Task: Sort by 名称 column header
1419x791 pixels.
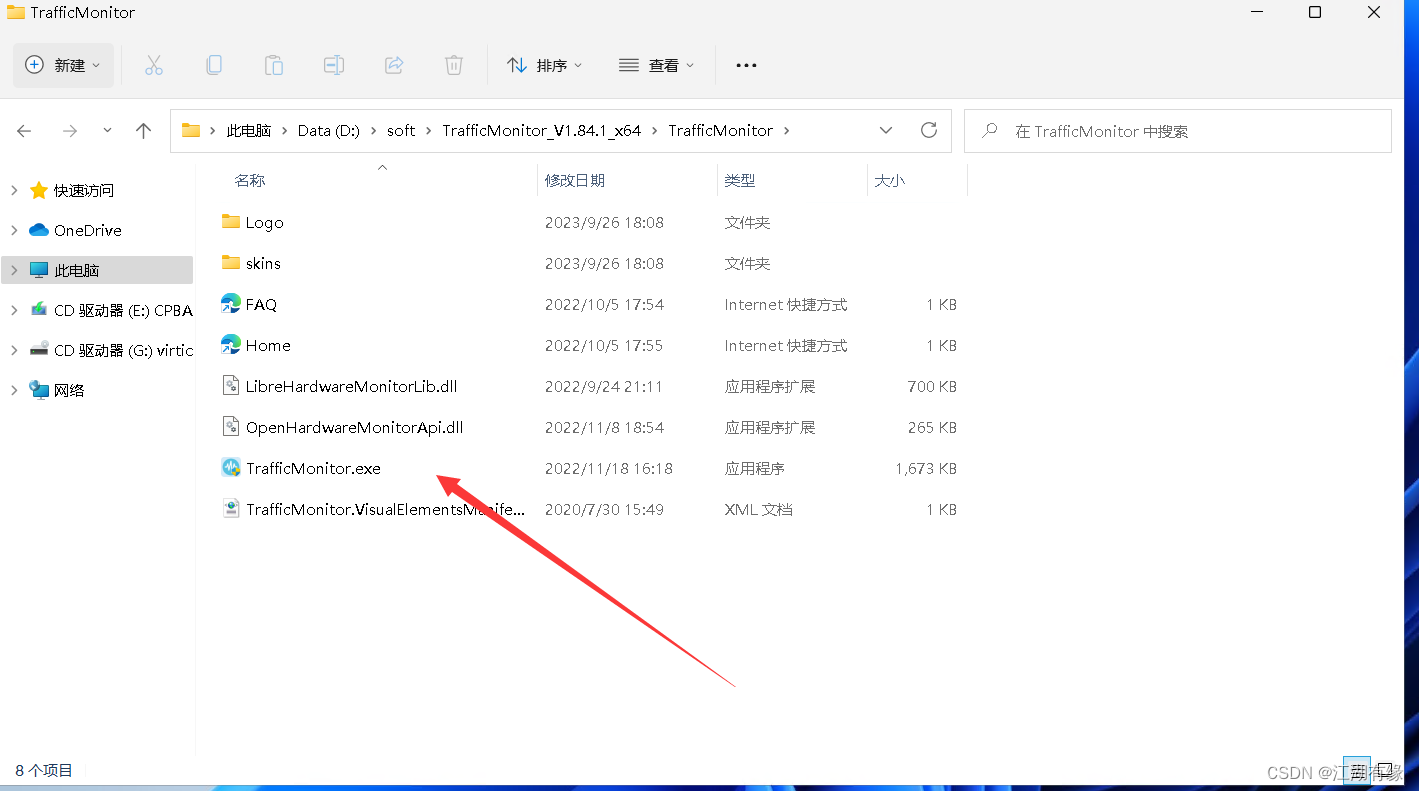Action: point(250,181)
